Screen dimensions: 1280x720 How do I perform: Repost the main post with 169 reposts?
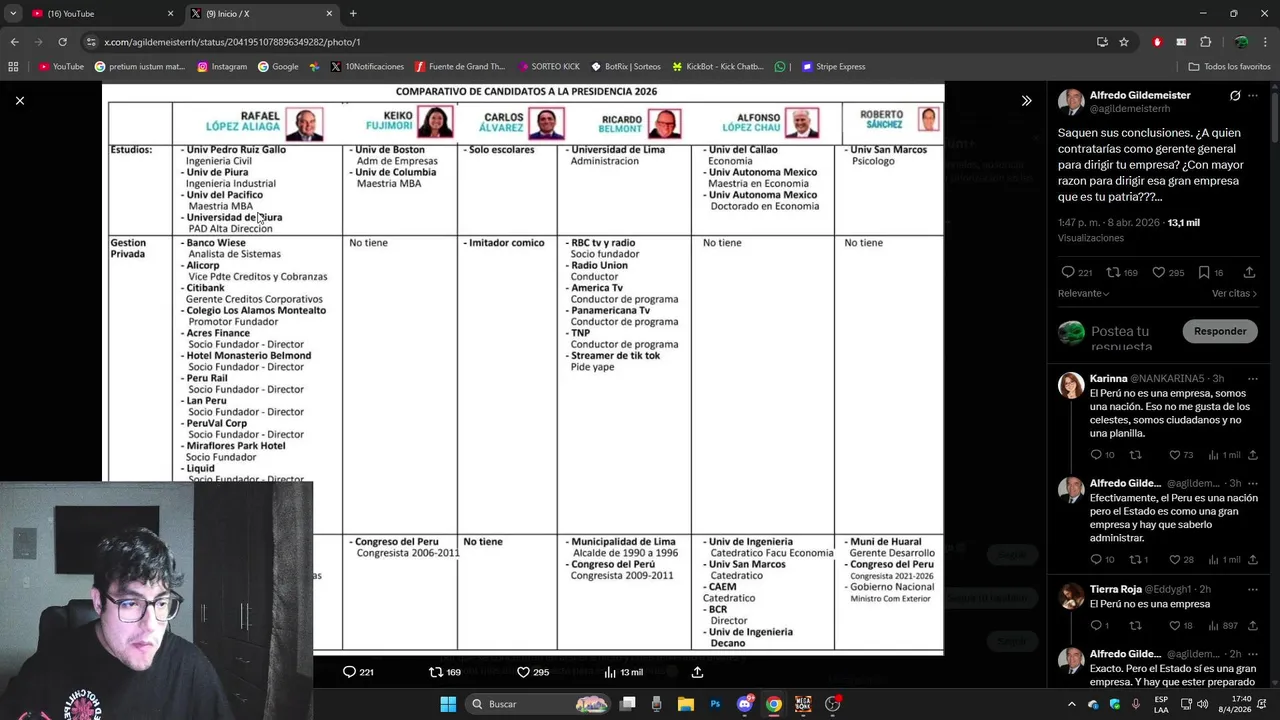pyautogui.click(x=1123, y=272)
